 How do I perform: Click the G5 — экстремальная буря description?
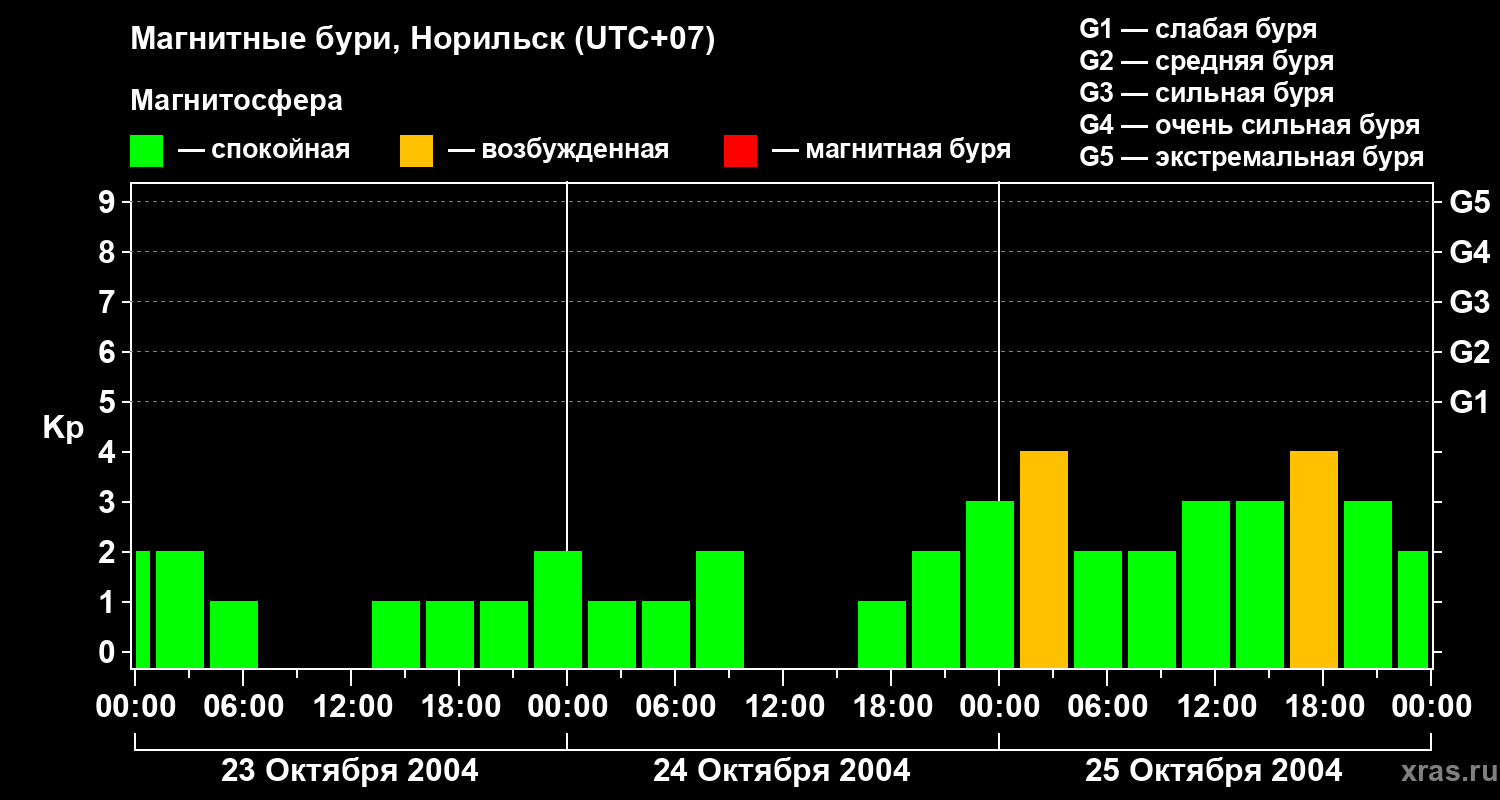pos(1251,157)
